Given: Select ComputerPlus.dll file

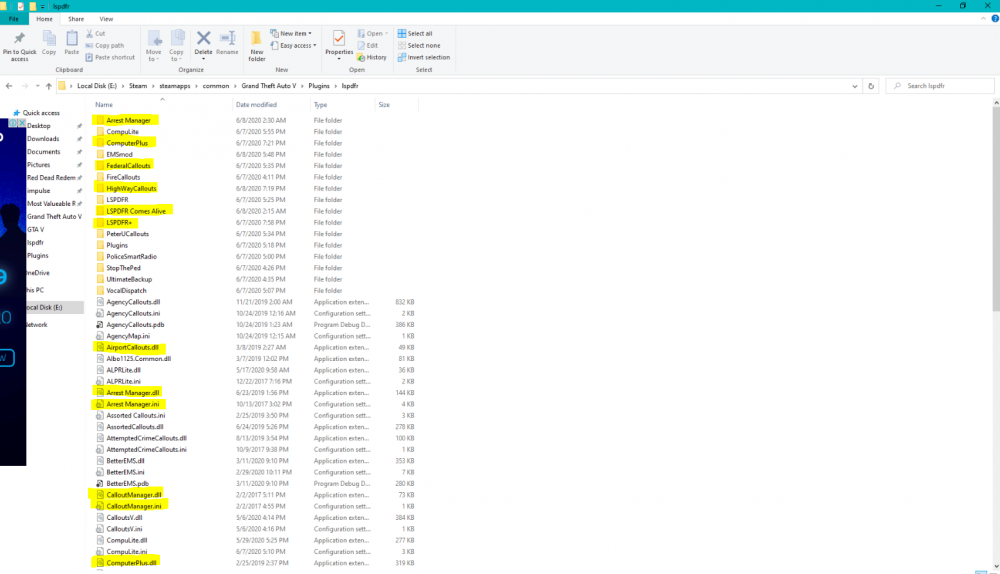Looking at the screenshot, I should [x=131, y=563].
